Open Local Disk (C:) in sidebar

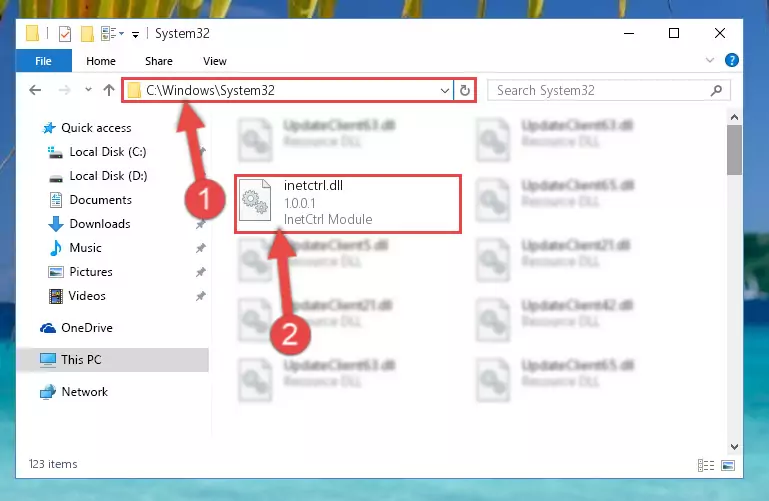(108, 152)
